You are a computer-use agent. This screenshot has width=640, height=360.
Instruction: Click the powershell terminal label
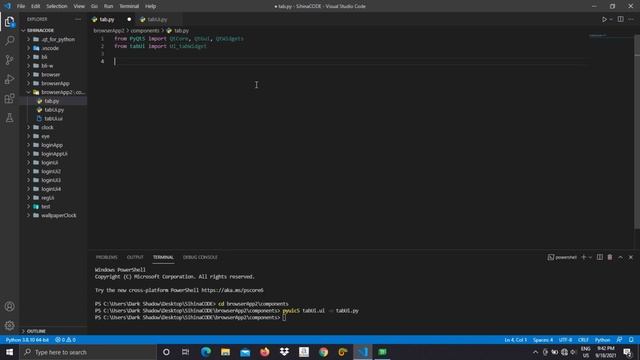tap(562, 257)
